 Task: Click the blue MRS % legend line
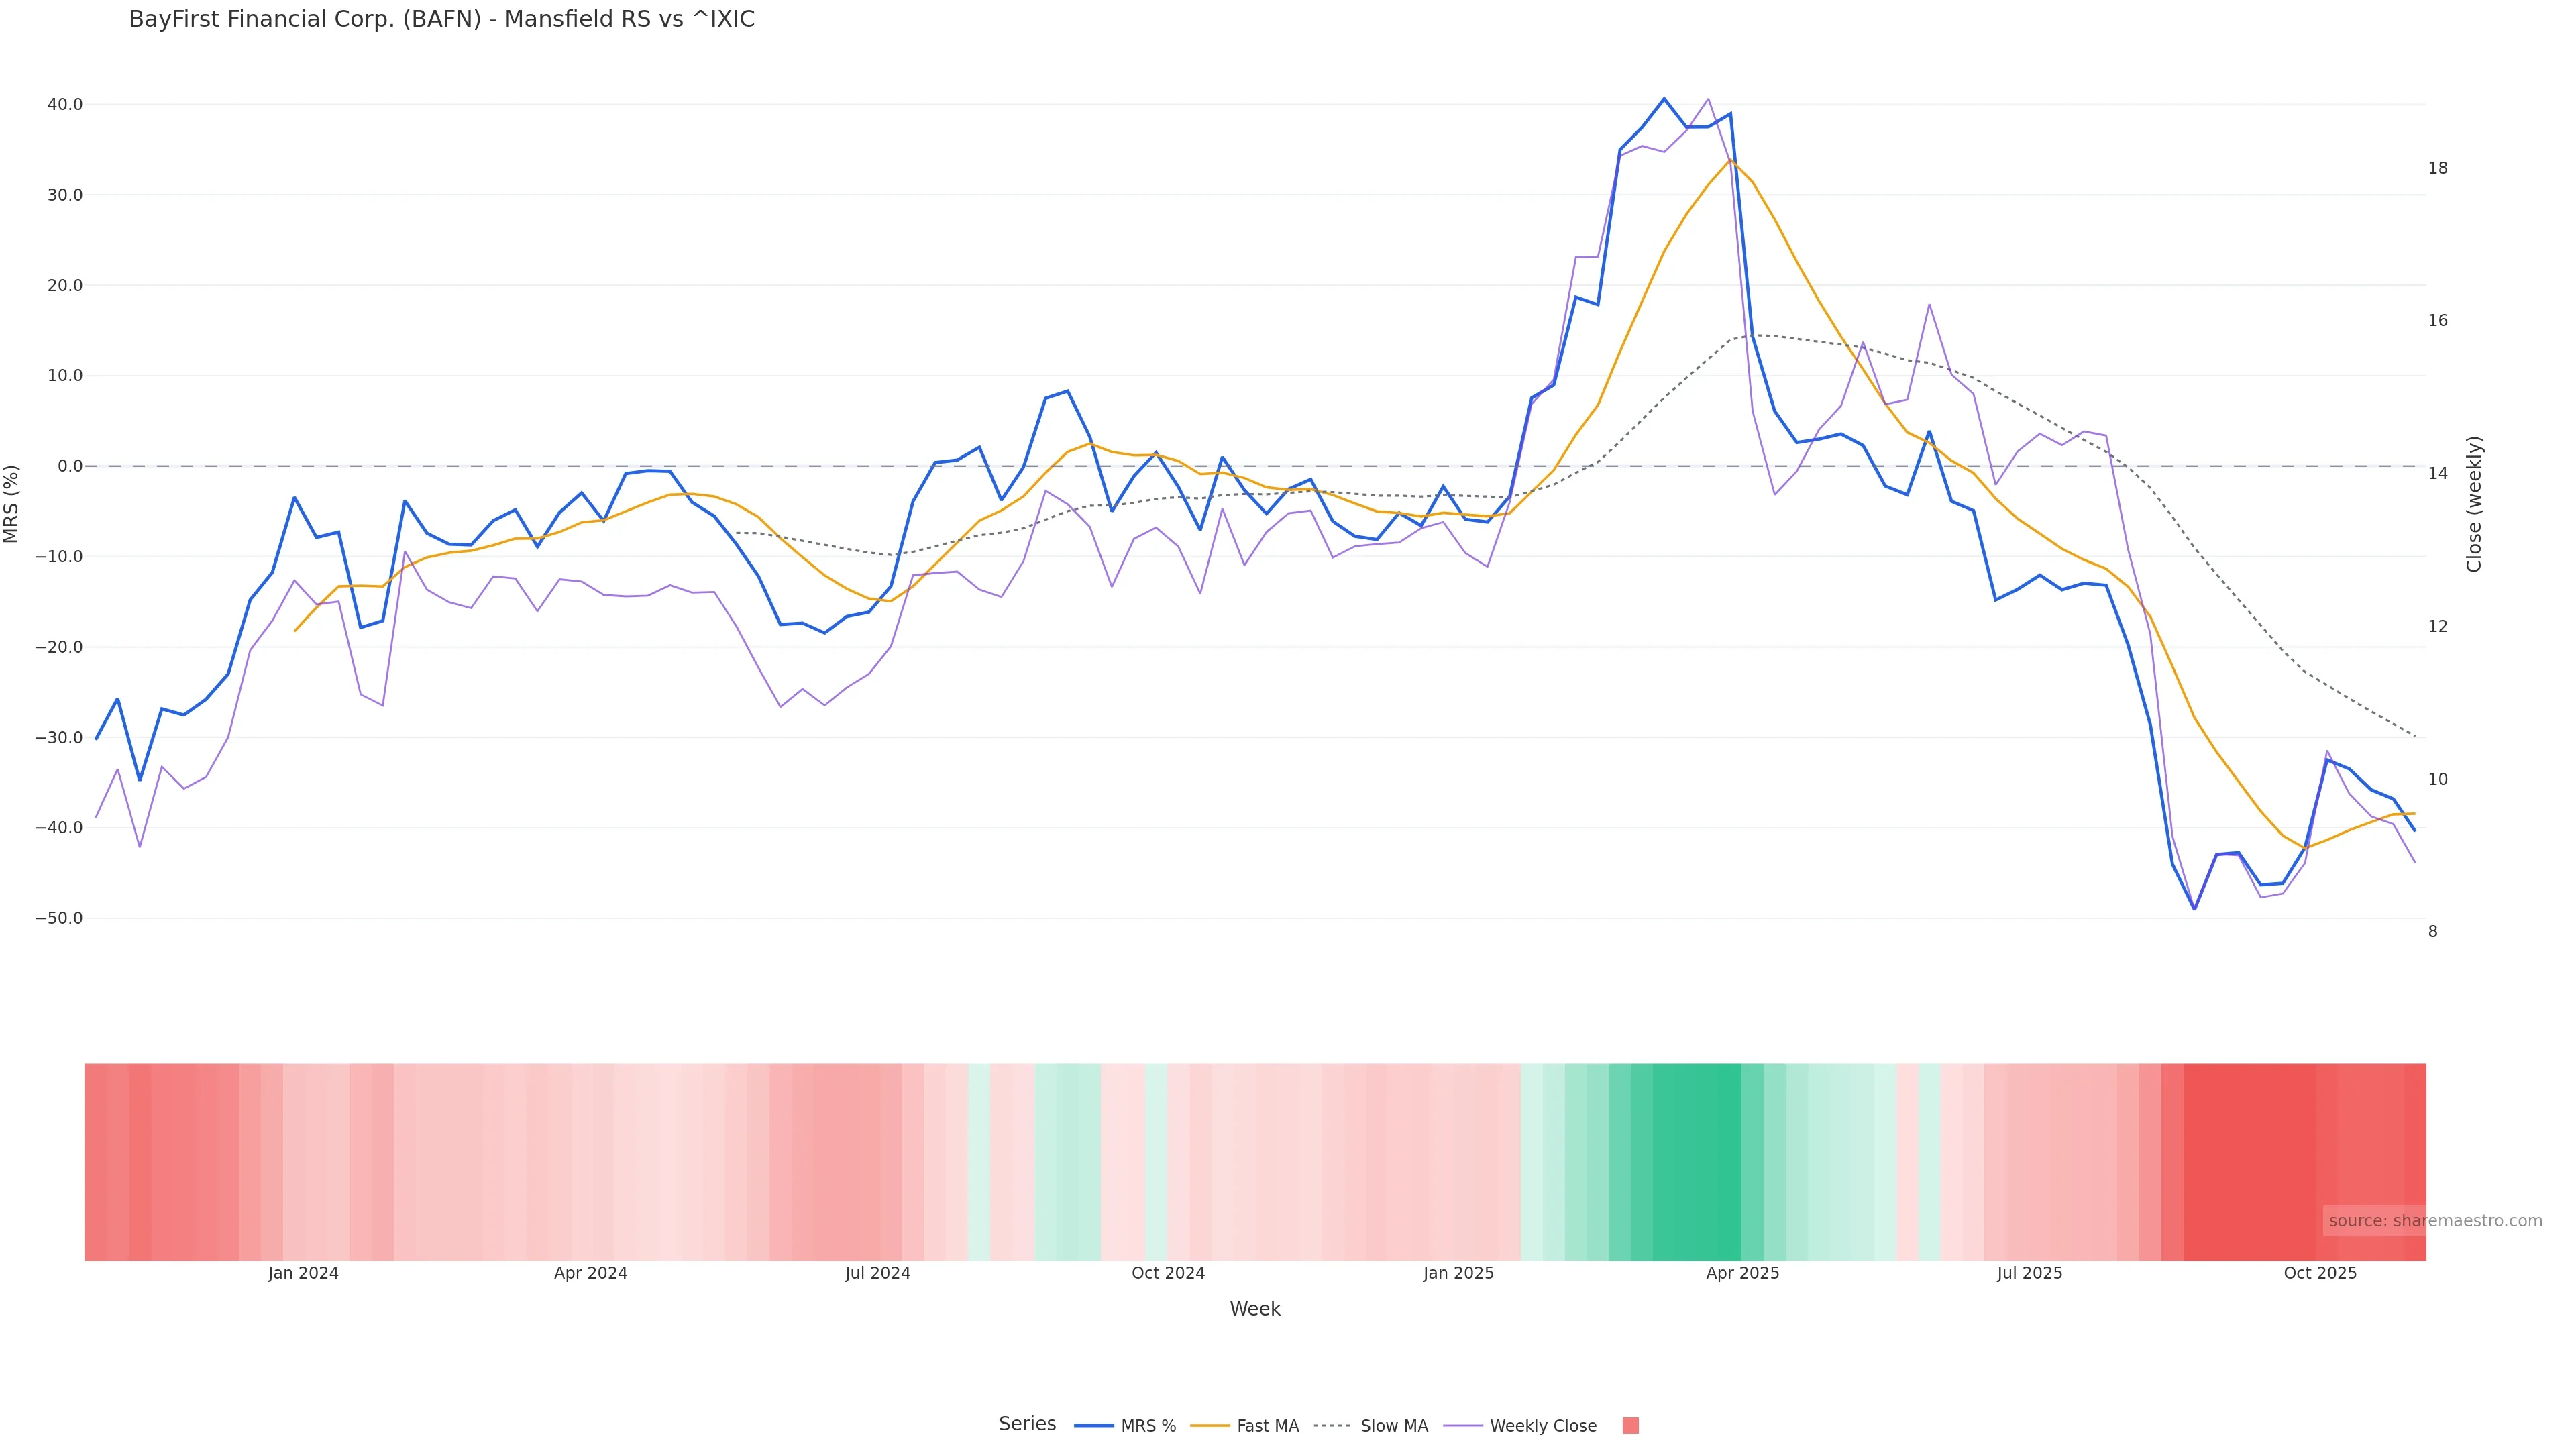1094,1426
